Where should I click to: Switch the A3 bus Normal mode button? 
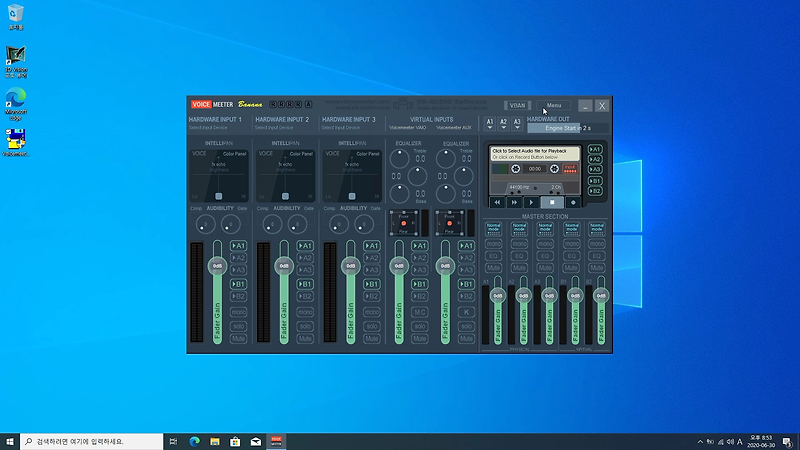[545, 229]
